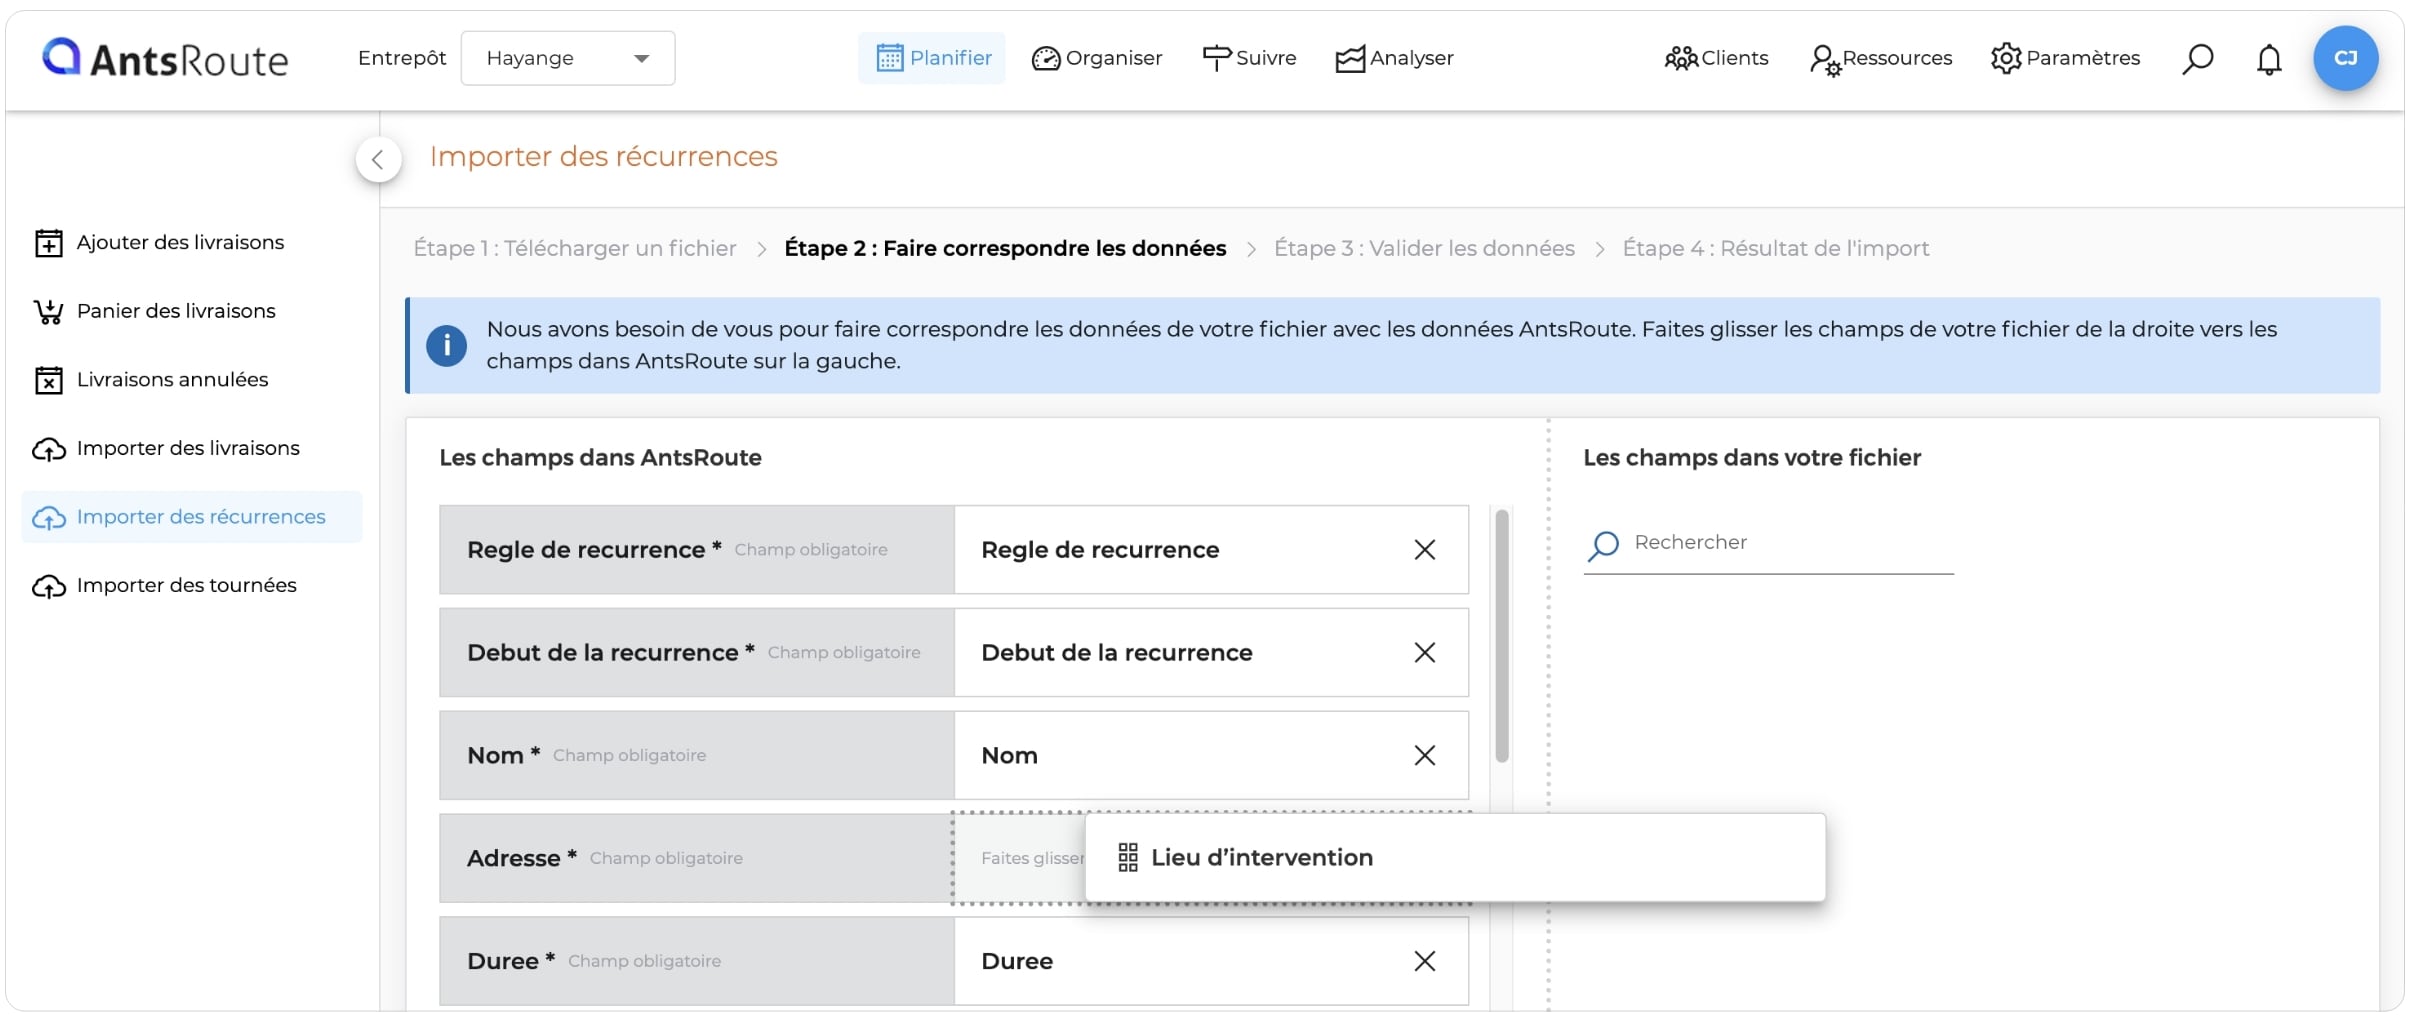Click the grip icon on Lieu d'intervention

[x=1128, y=858]
